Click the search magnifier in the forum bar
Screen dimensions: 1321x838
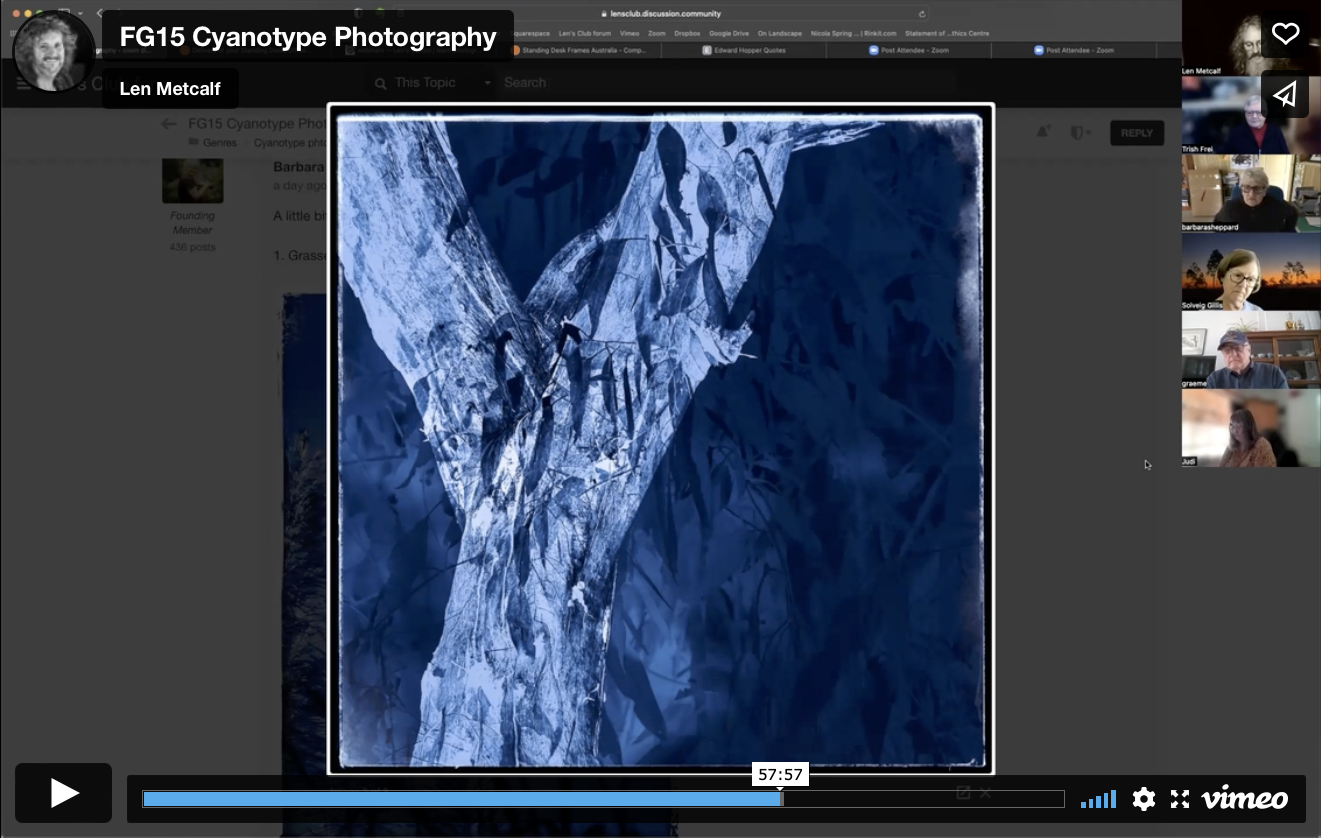[380, 82]
